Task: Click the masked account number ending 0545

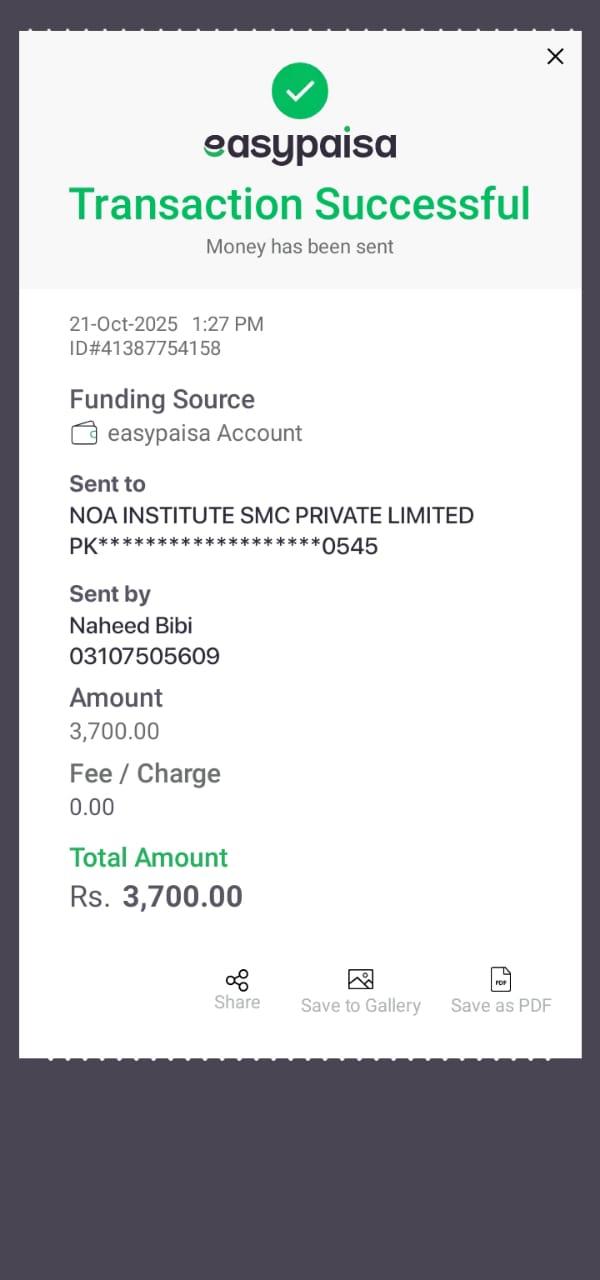Action: tap(223, 547)
